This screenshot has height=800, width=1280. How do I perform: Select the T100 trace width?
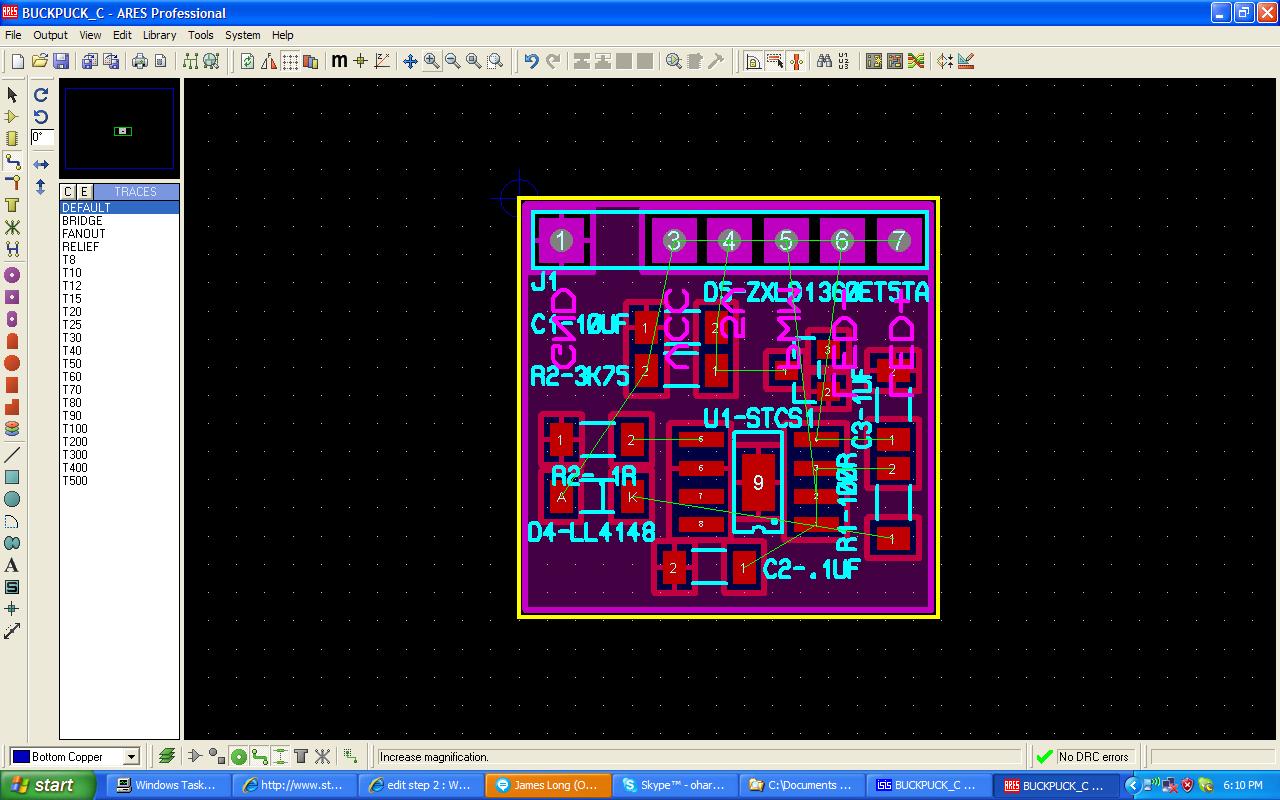[119, 429]
